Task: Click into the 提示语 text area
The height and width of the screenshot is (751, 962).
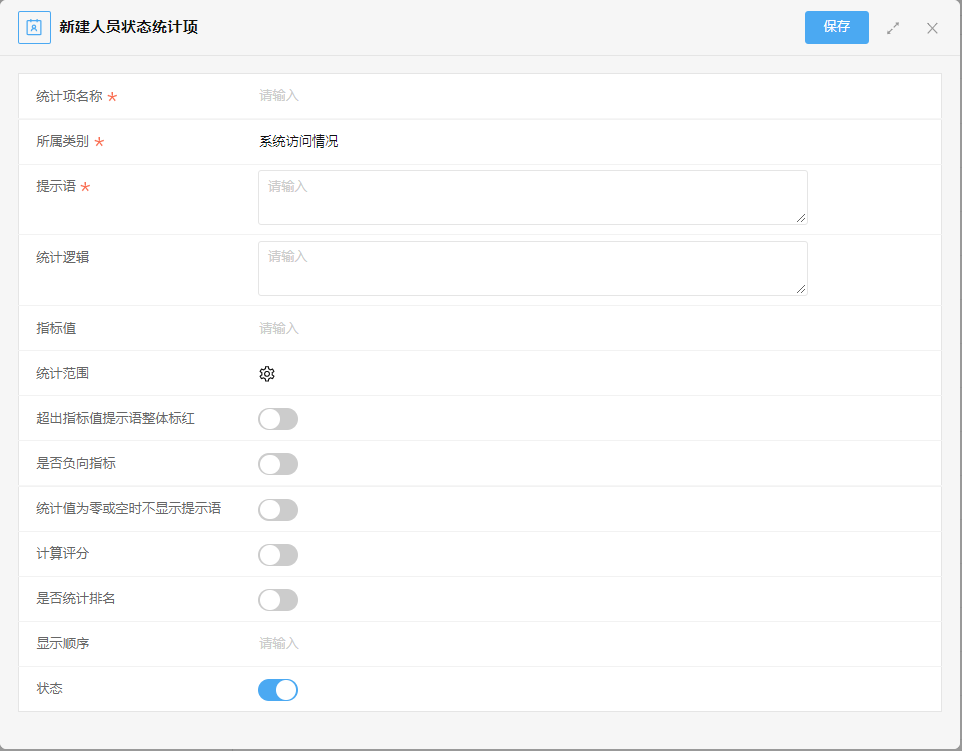Action: coord(533,198)
